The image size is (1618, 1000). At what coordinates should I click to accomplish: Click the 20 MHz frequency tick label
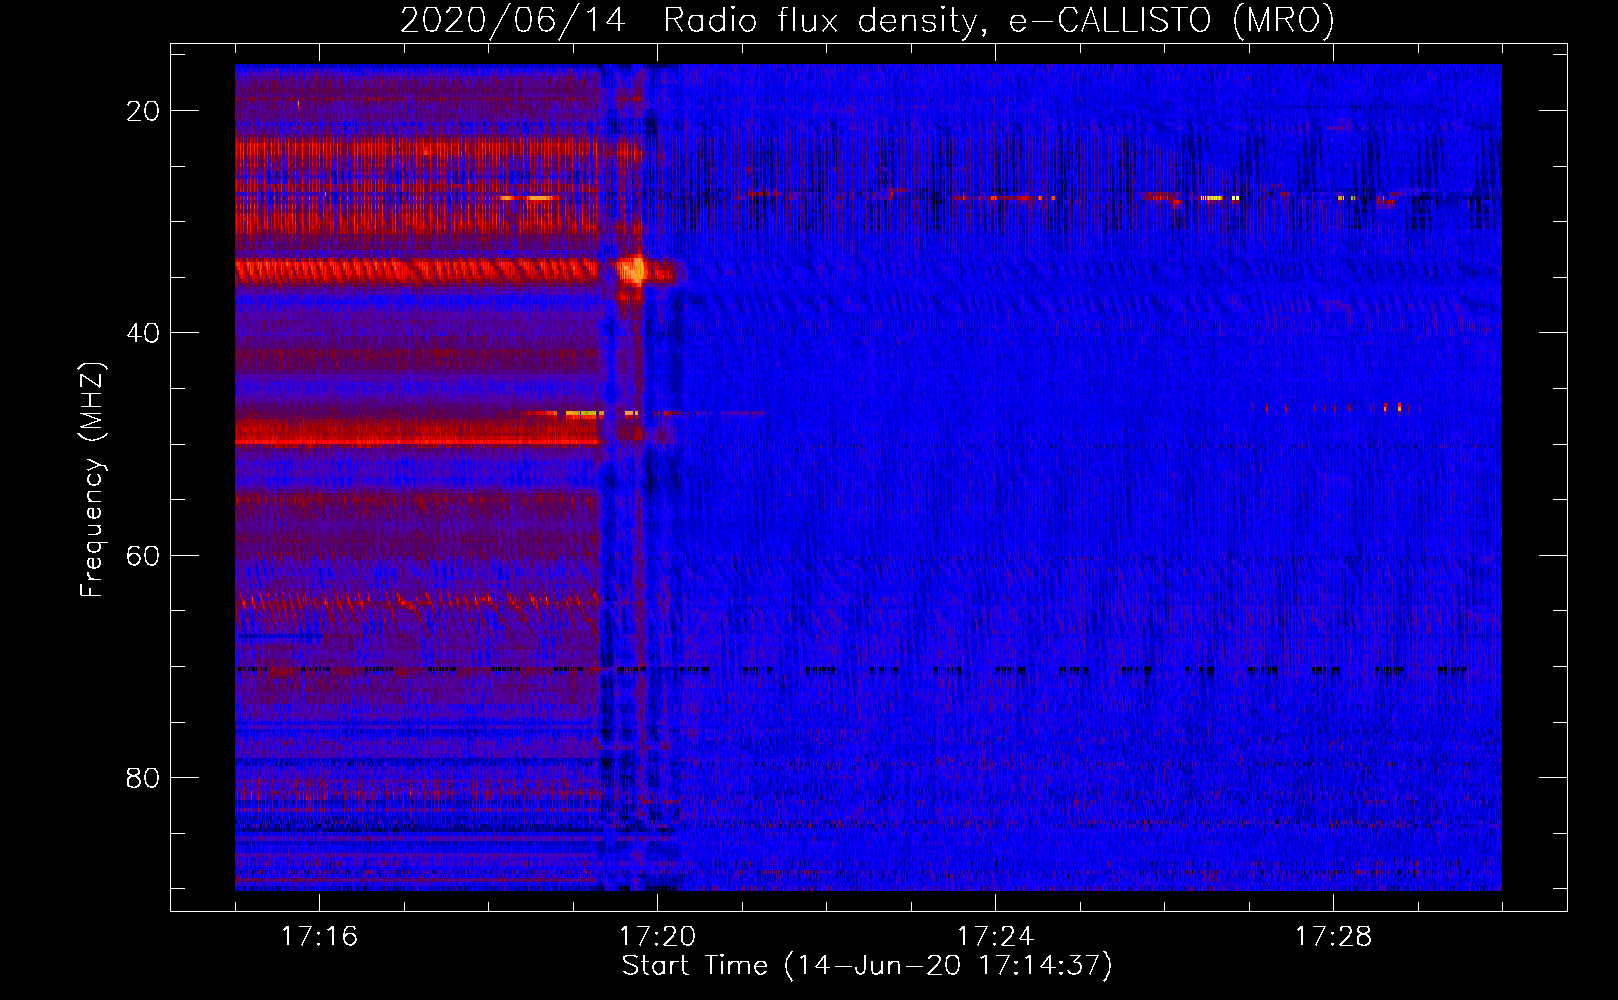[143, 111]
